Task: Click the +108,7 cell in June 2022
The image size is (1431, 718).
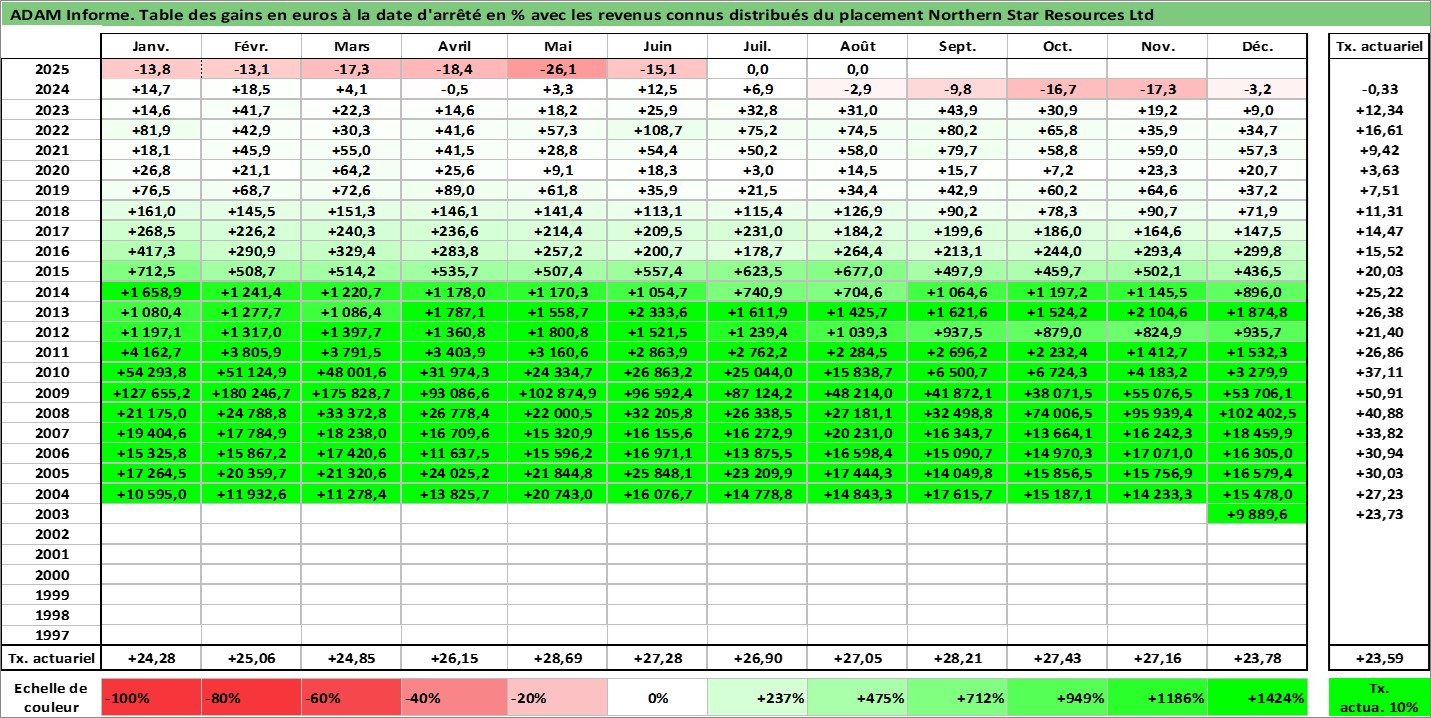Action: (658, 130)
